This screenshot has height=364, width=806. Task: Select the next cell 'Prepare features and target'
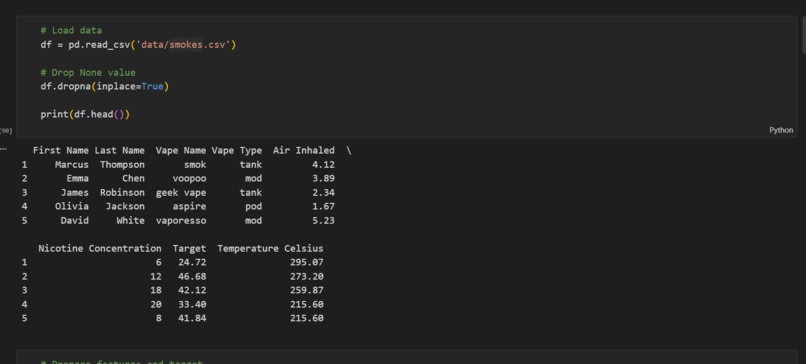406,358
